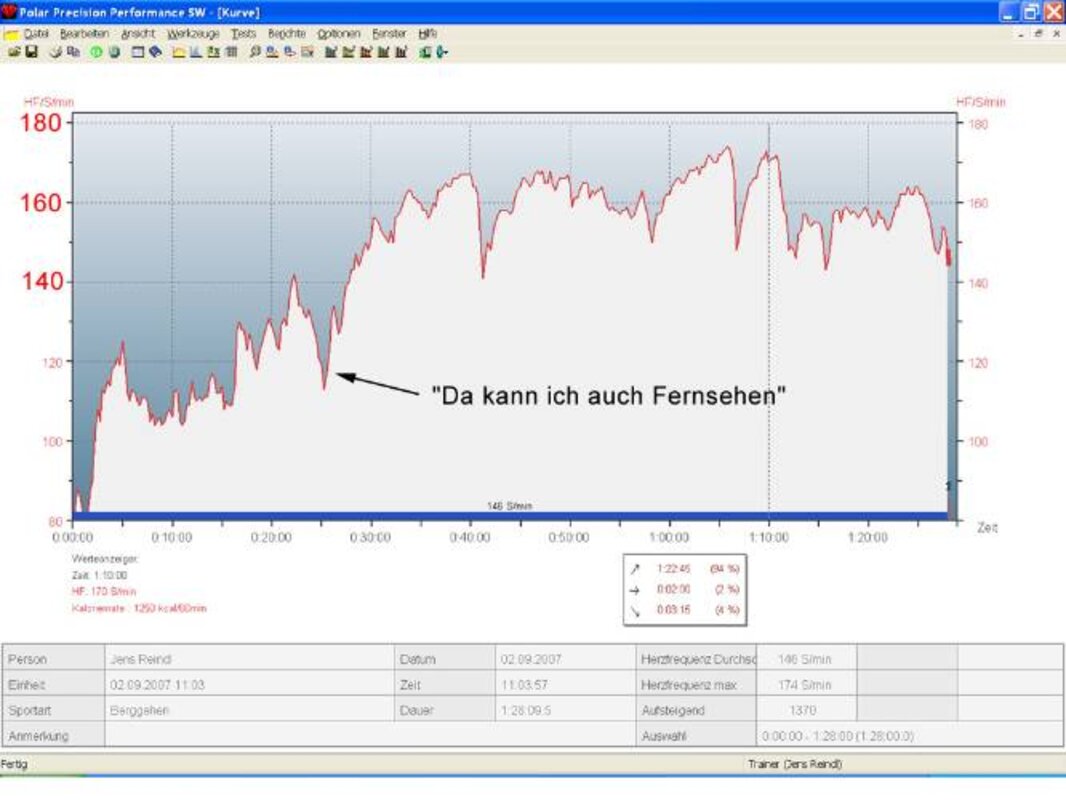1066x800 pixels.
Task: Open the Ansicht menu
Action: pos(138,33)
